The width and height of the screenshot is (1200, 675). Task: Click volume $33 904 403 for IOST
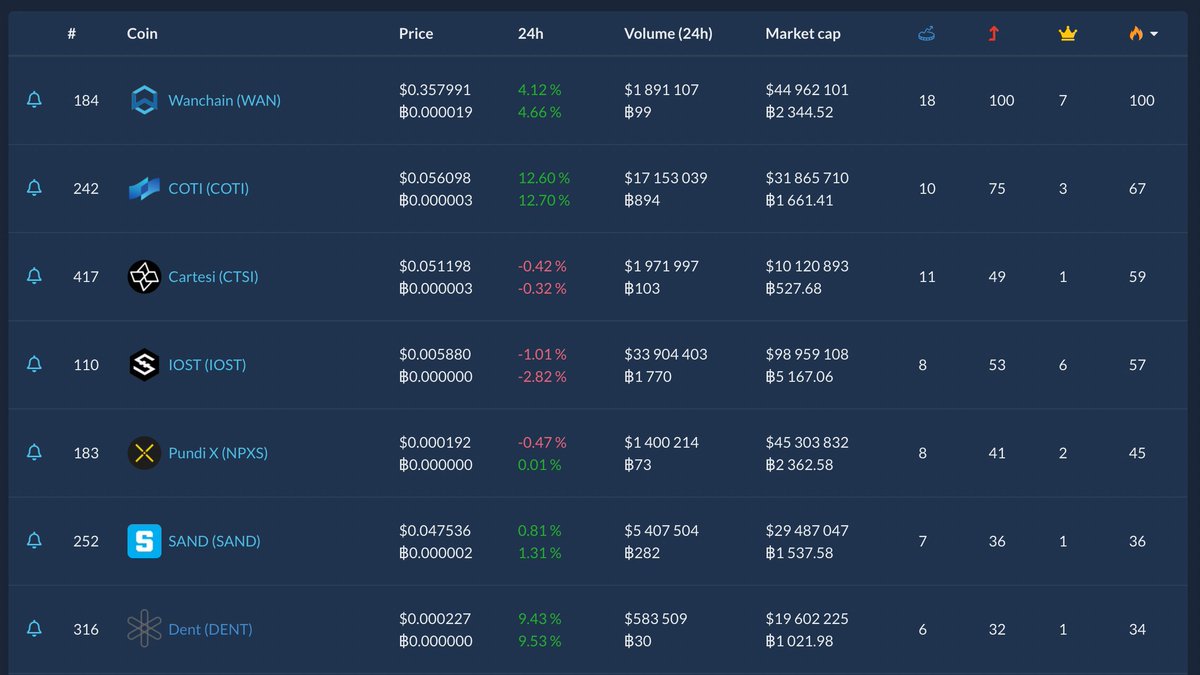[x=666, y=354]
